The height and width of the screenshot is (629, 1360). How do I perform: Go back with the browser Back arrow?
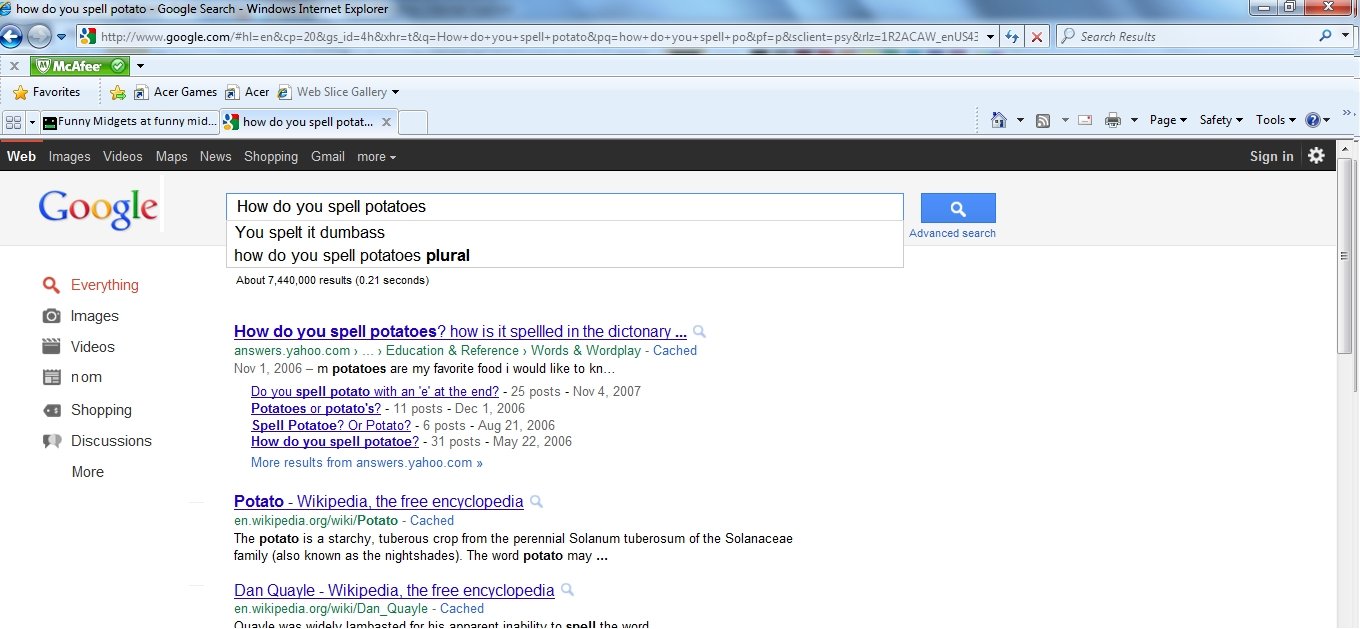(11, 37)
